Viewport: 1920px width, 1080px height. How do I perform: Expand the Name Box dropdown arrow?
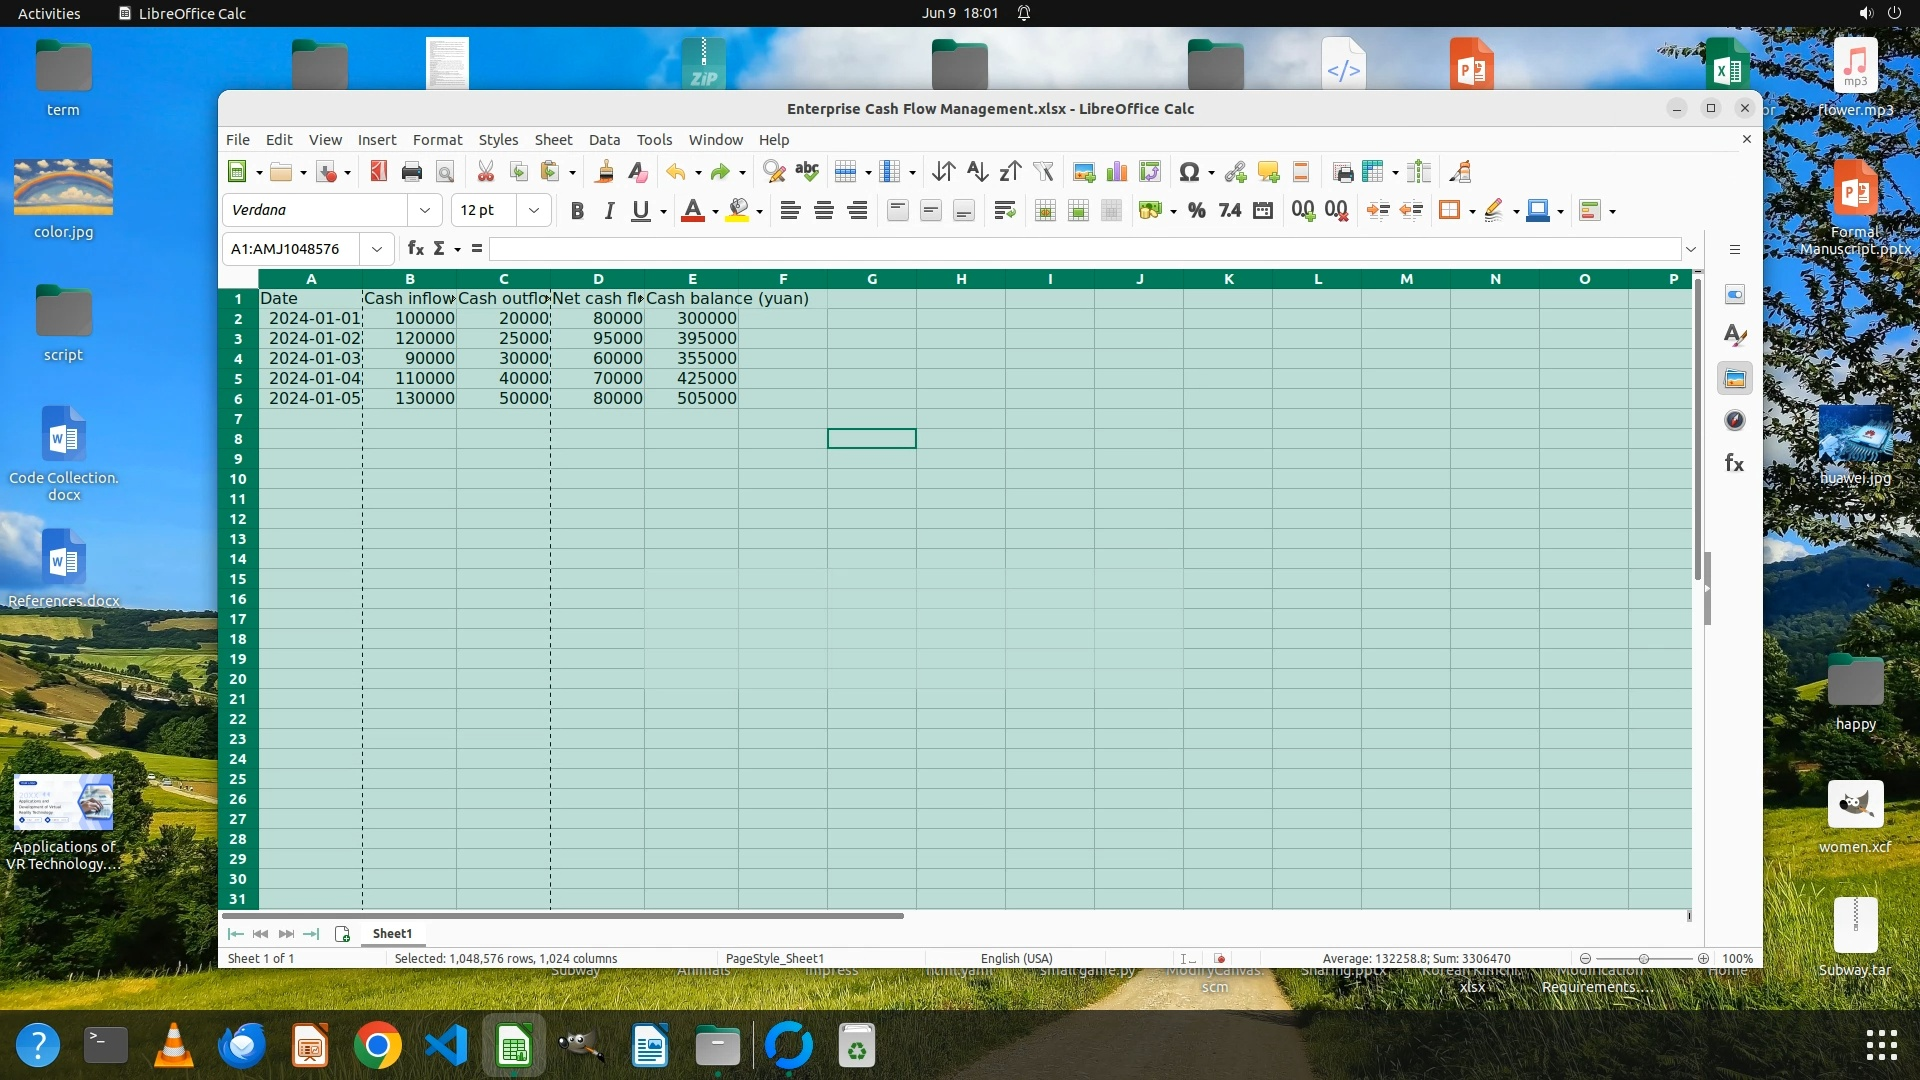377,249
